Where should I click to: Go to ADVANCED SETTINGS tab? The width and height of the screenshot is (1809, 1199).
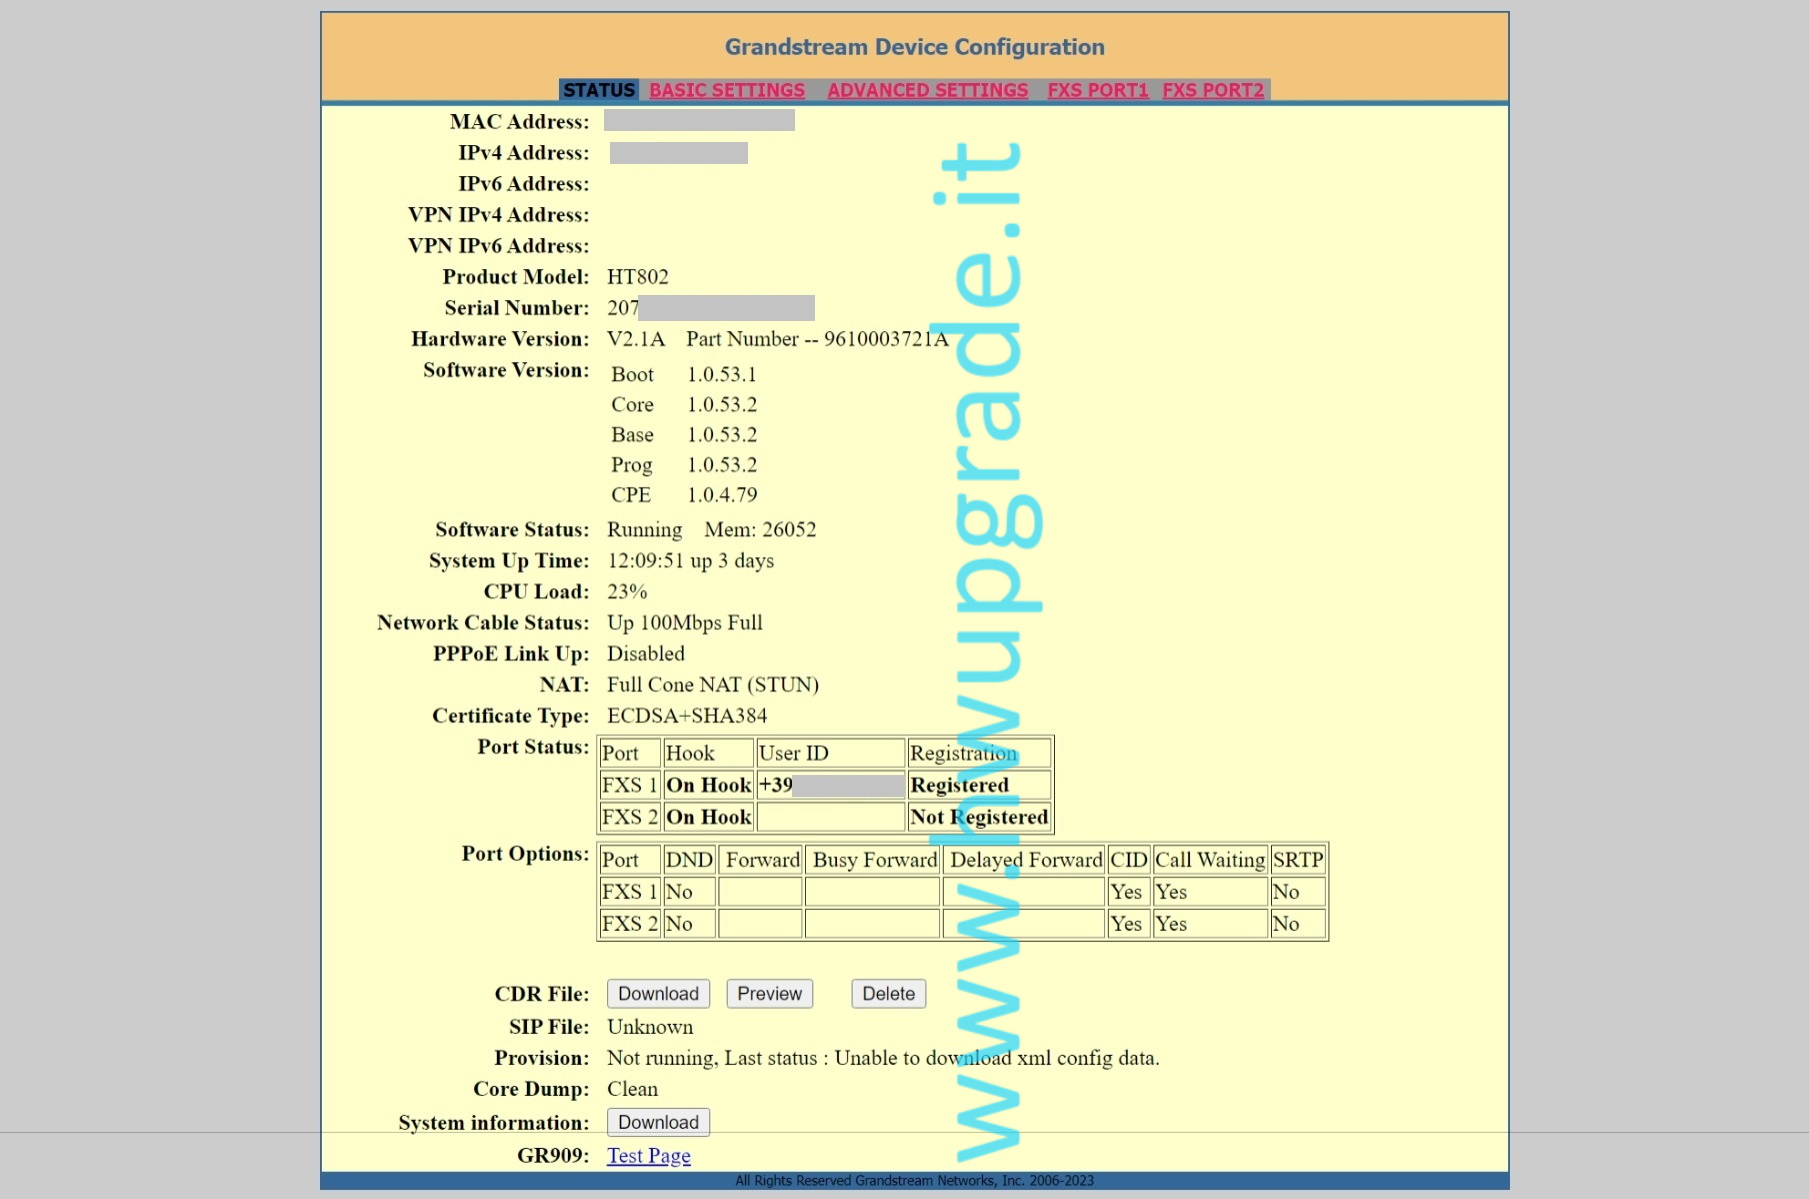click(x=927, y=90)
